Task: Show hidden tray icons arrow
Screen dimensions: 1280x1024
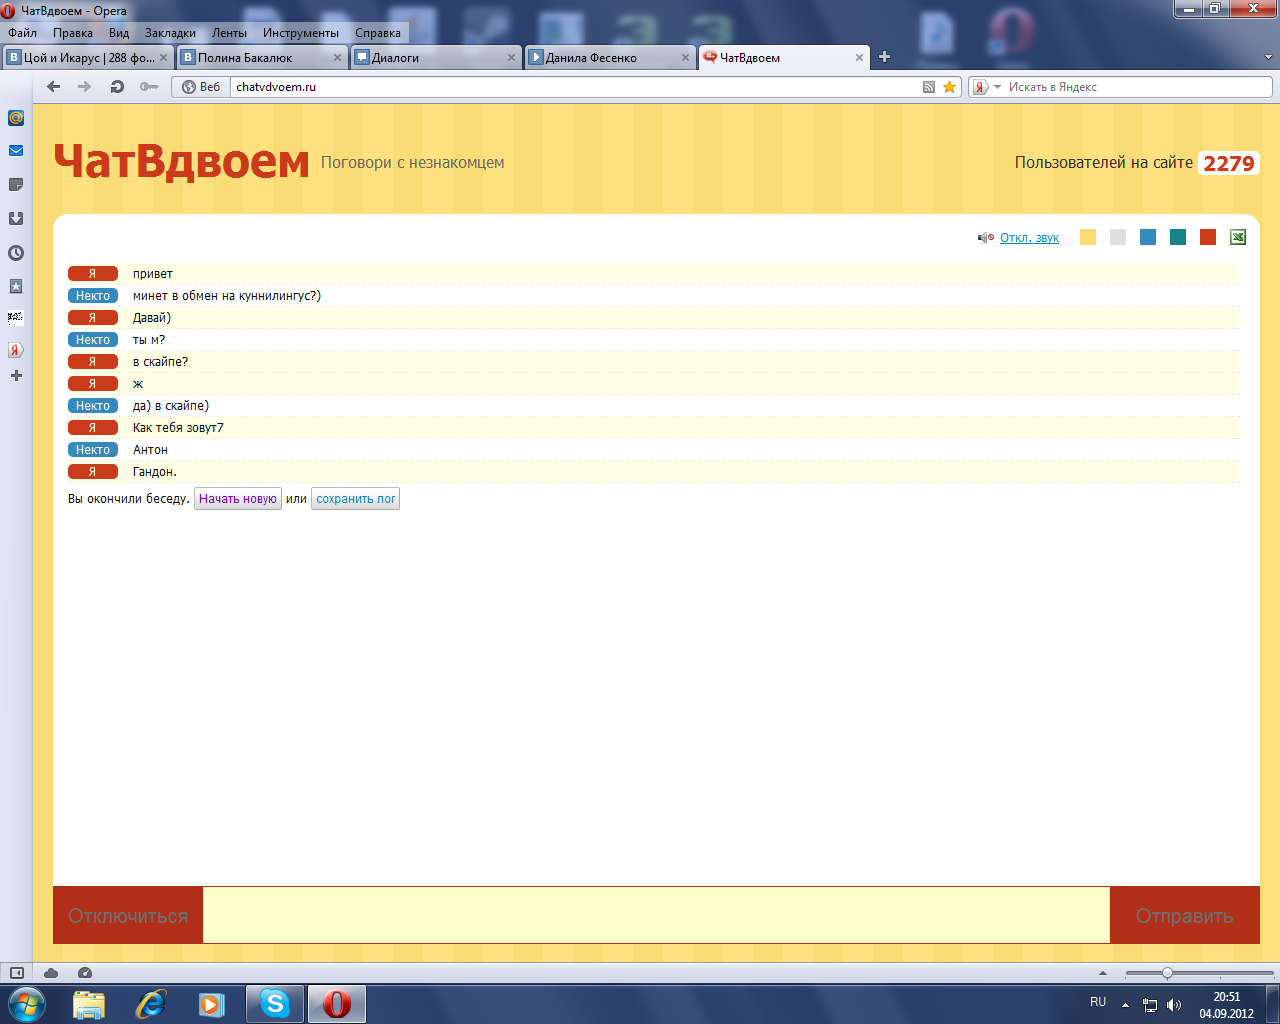Action: (x=1125, y=1005)
